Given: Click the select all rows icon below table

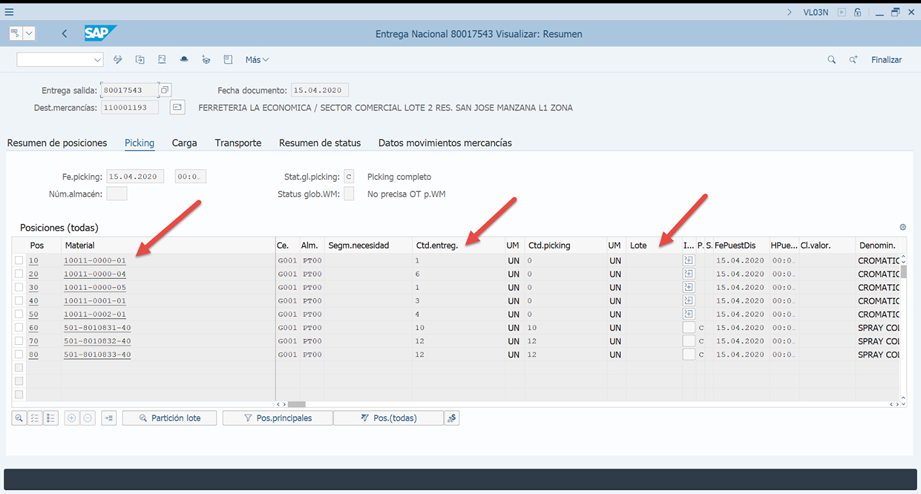Looking at the screenshot, I should (35, 418).
